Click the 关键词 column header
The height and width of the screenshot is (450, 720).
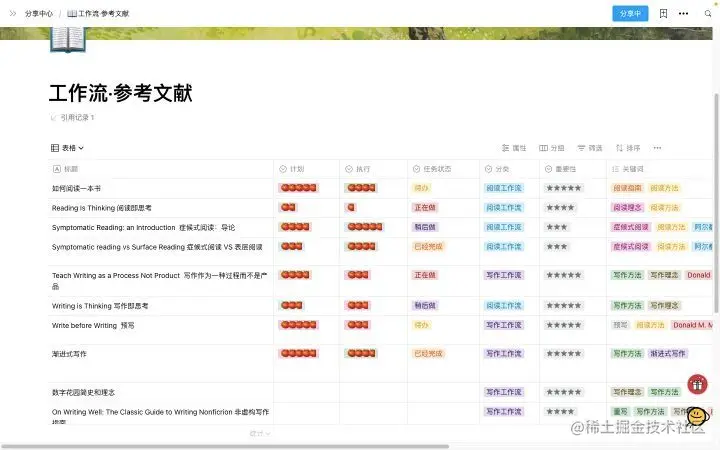click(659, 169)
